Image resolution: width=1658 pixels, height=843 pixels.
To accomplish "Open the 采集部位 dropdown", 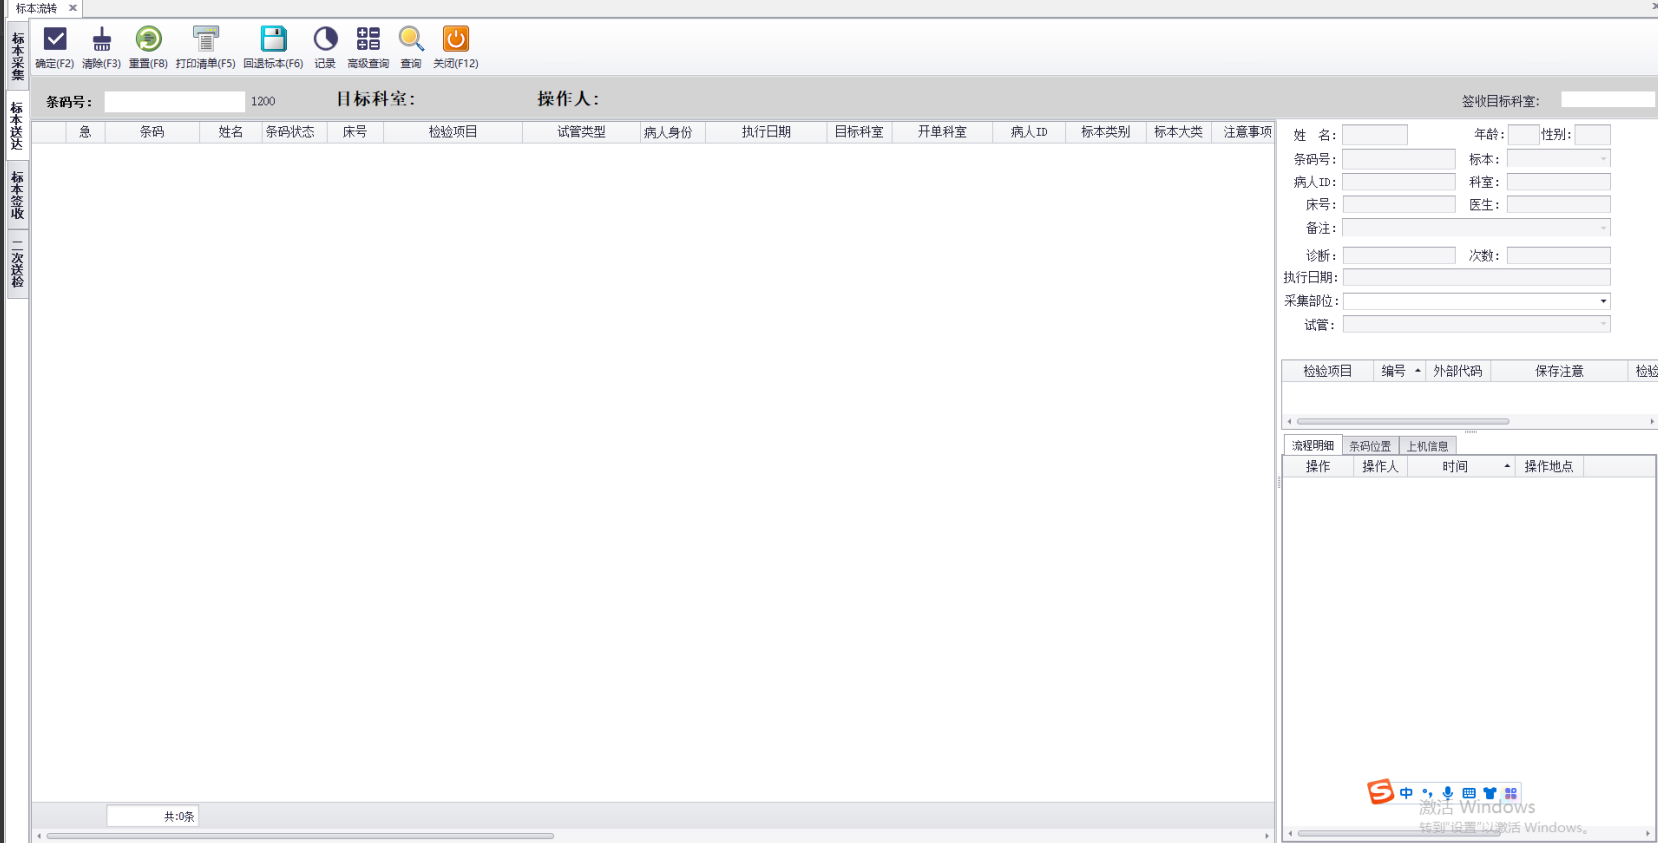I will pos(1603,301).
